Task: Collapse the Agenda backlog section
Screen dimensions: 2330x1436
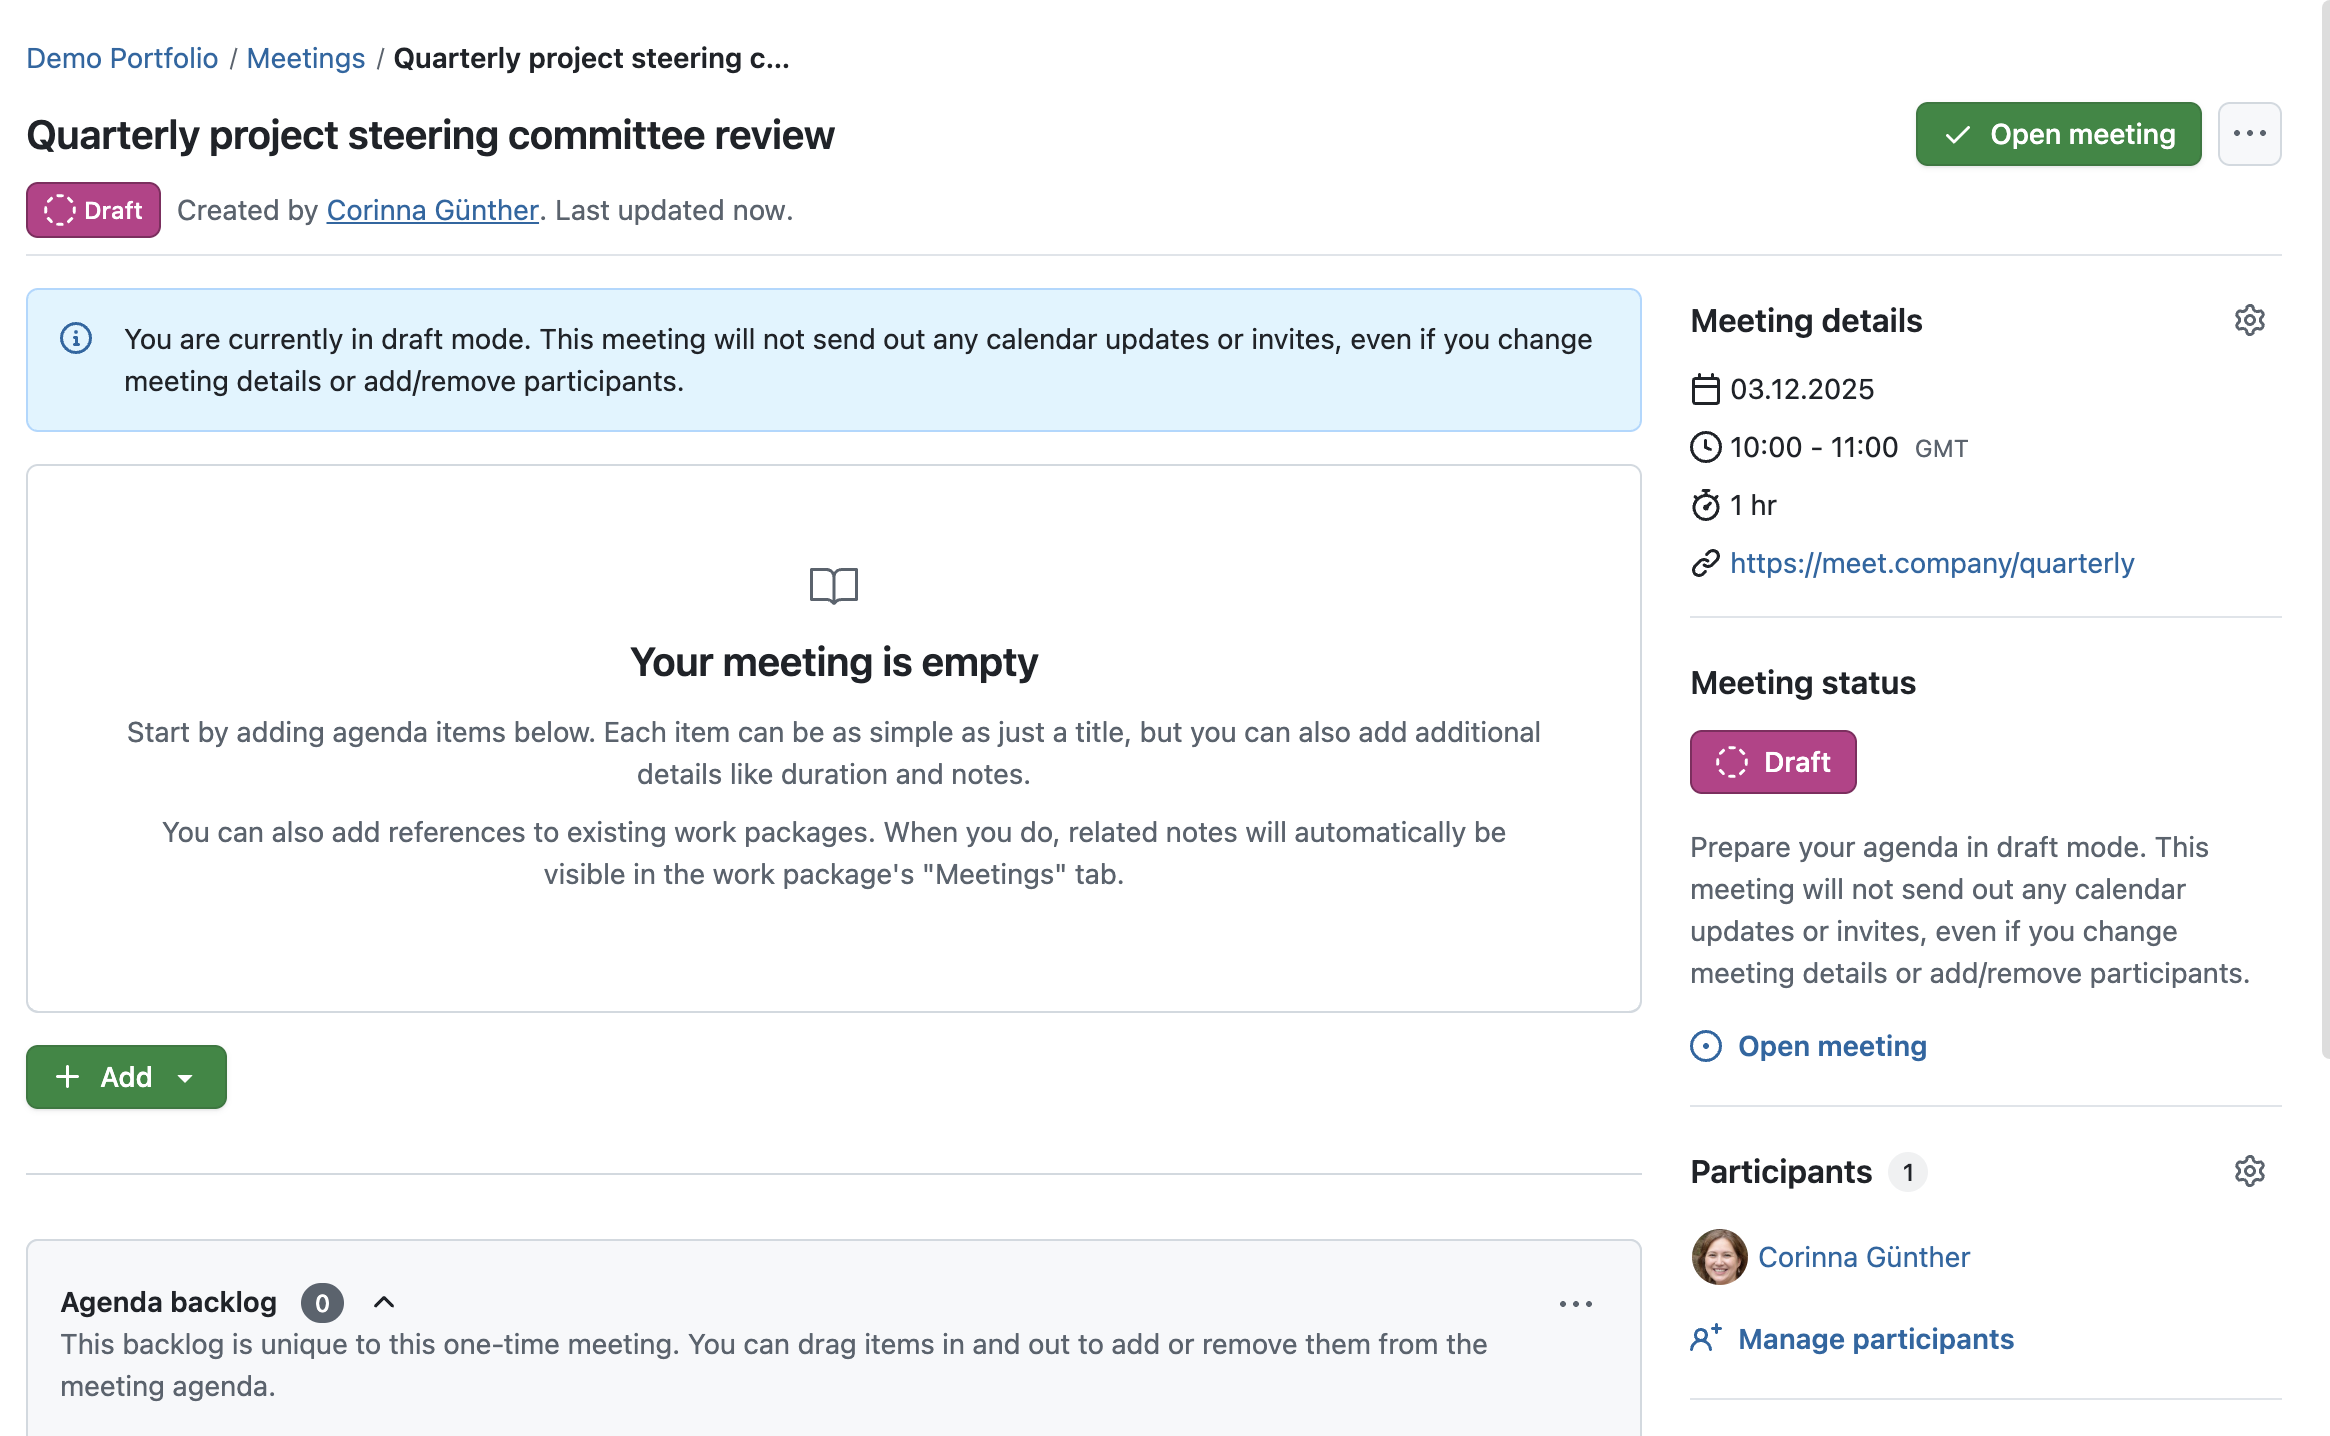Action: click(385, 1302)
